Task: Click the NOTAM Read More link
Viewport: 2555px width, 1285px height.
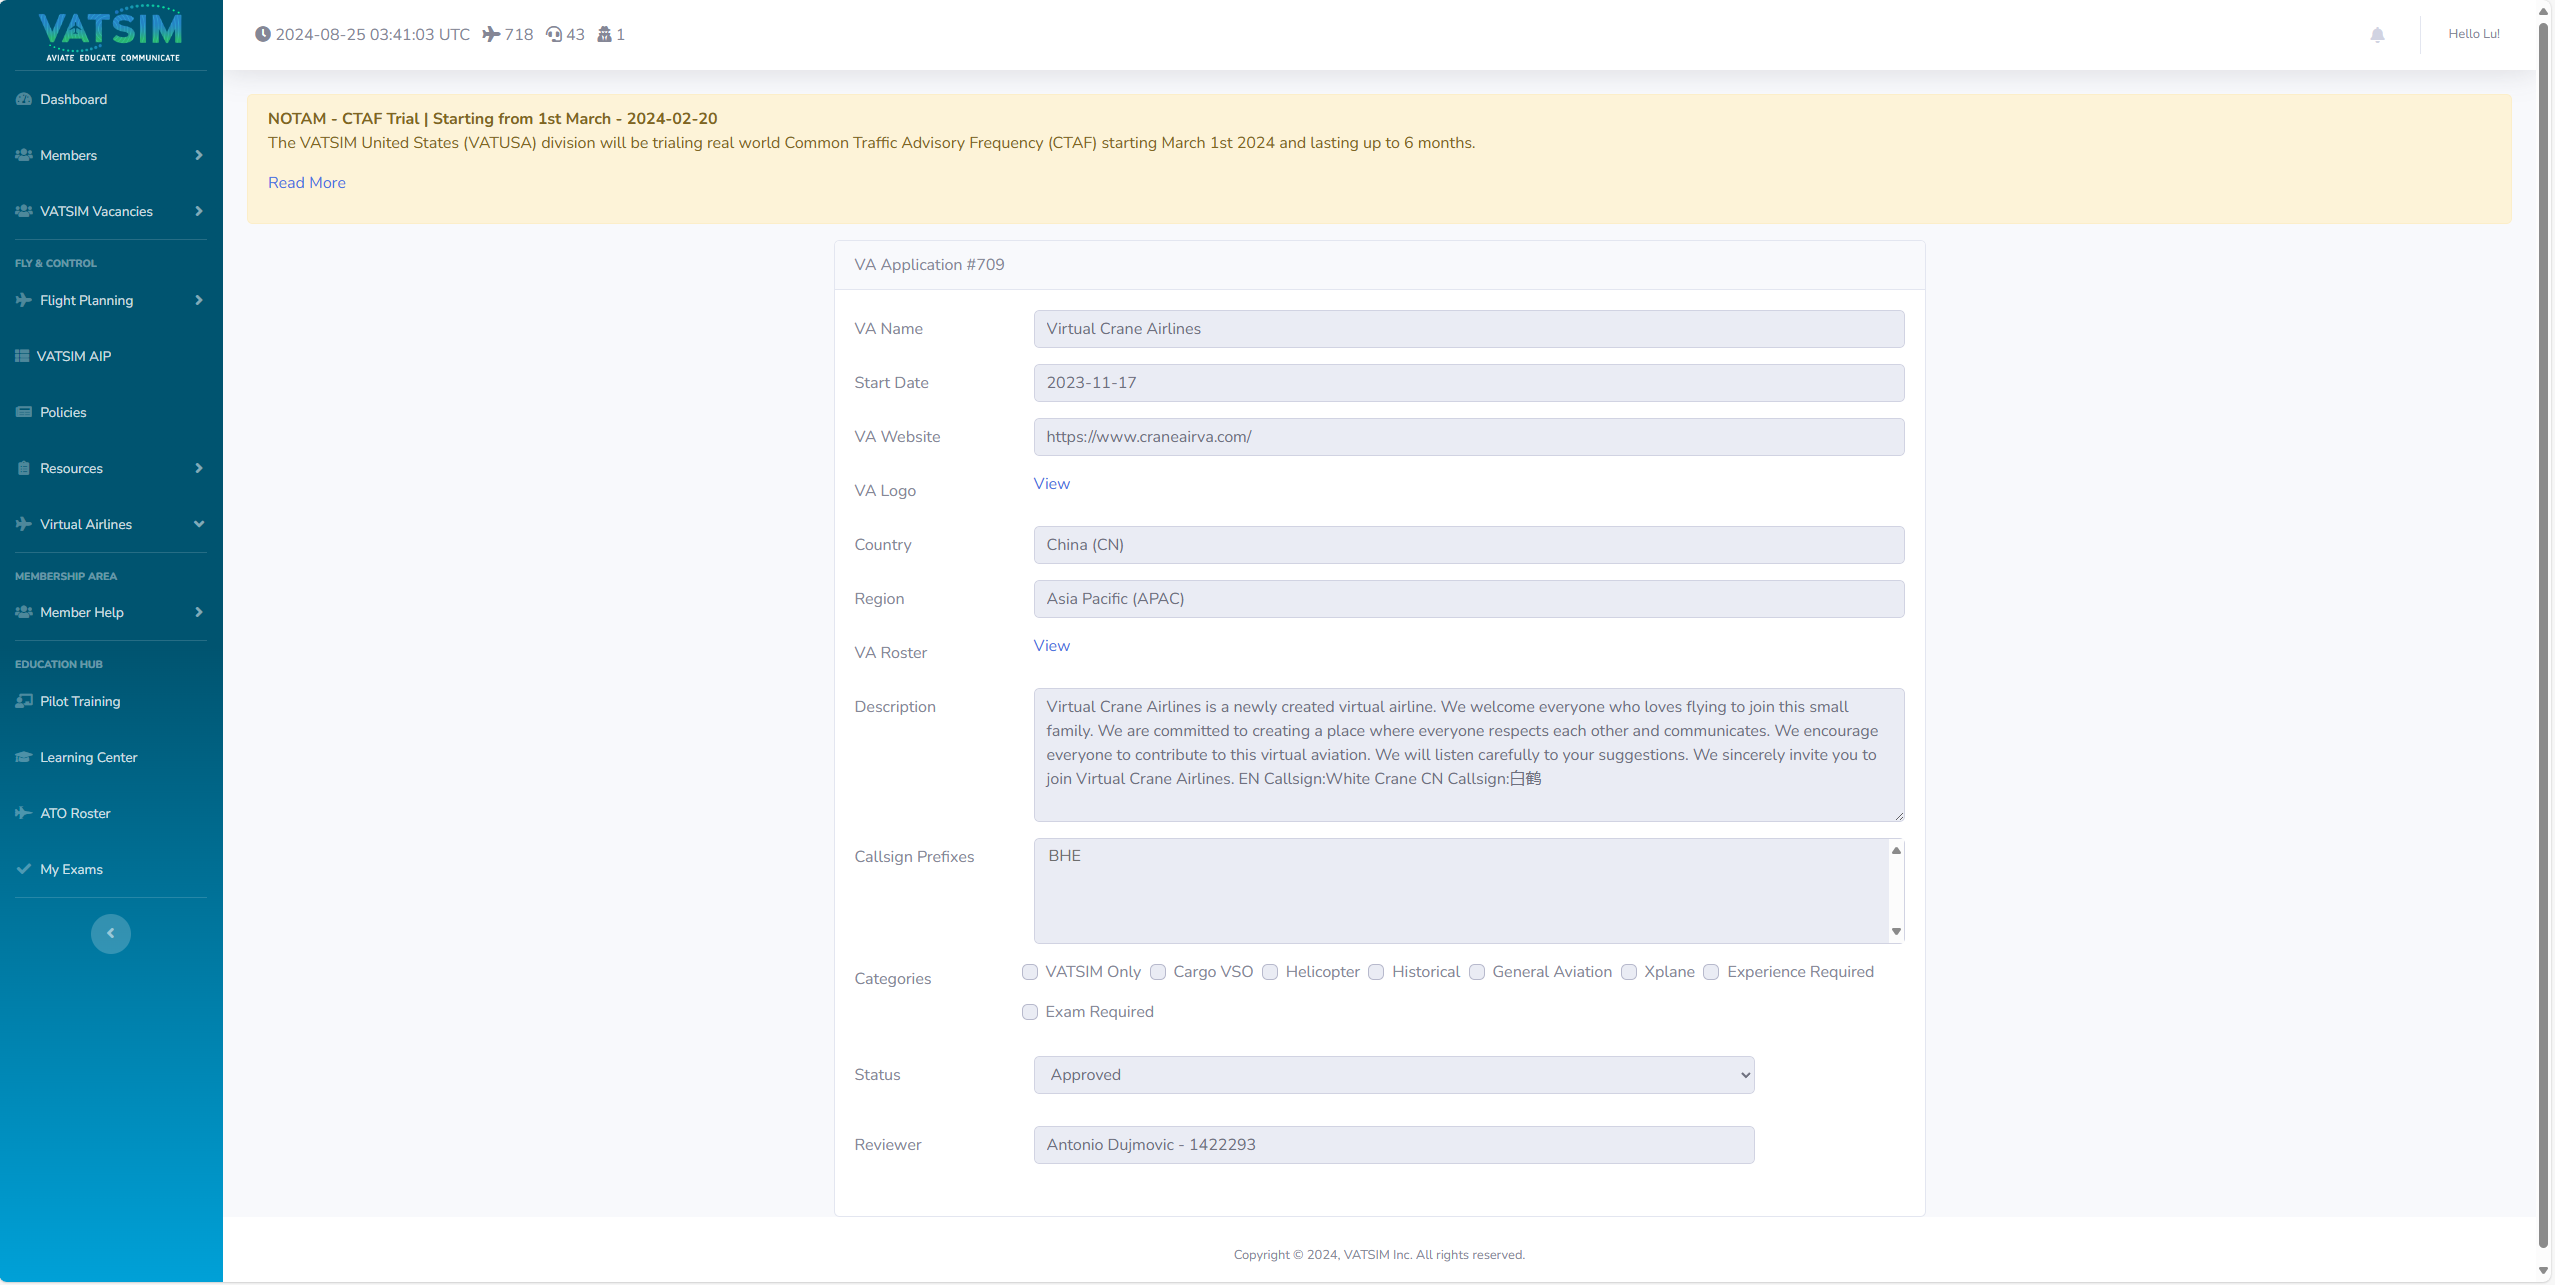Action: (307, 183)
